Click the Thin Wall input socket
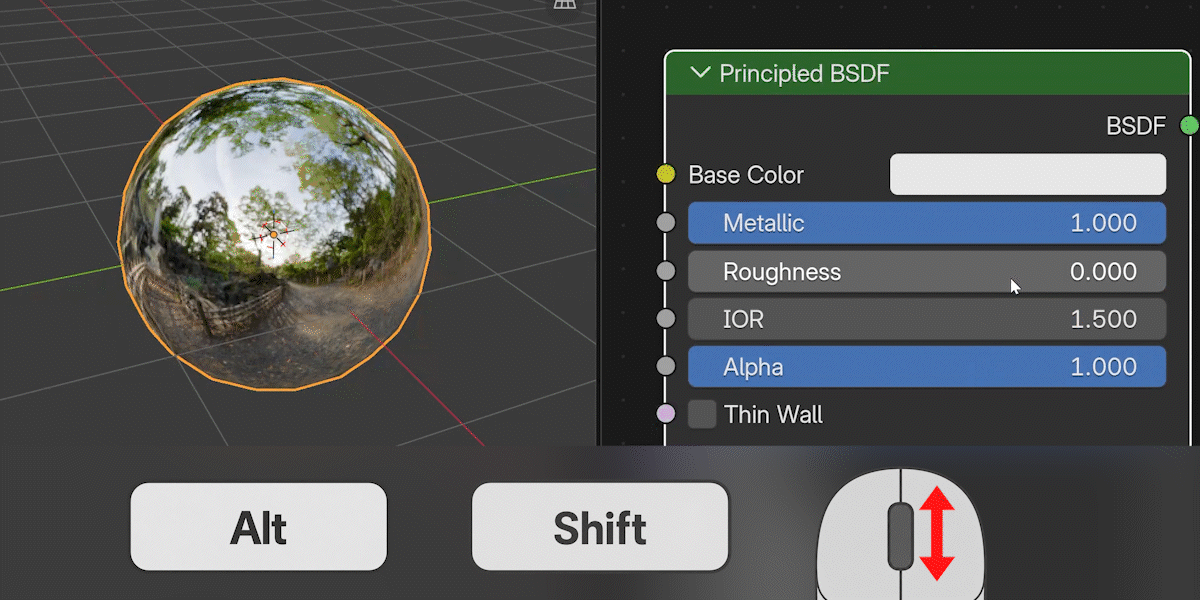Viewport: 1200px width, 600px height. coord(666,414)
